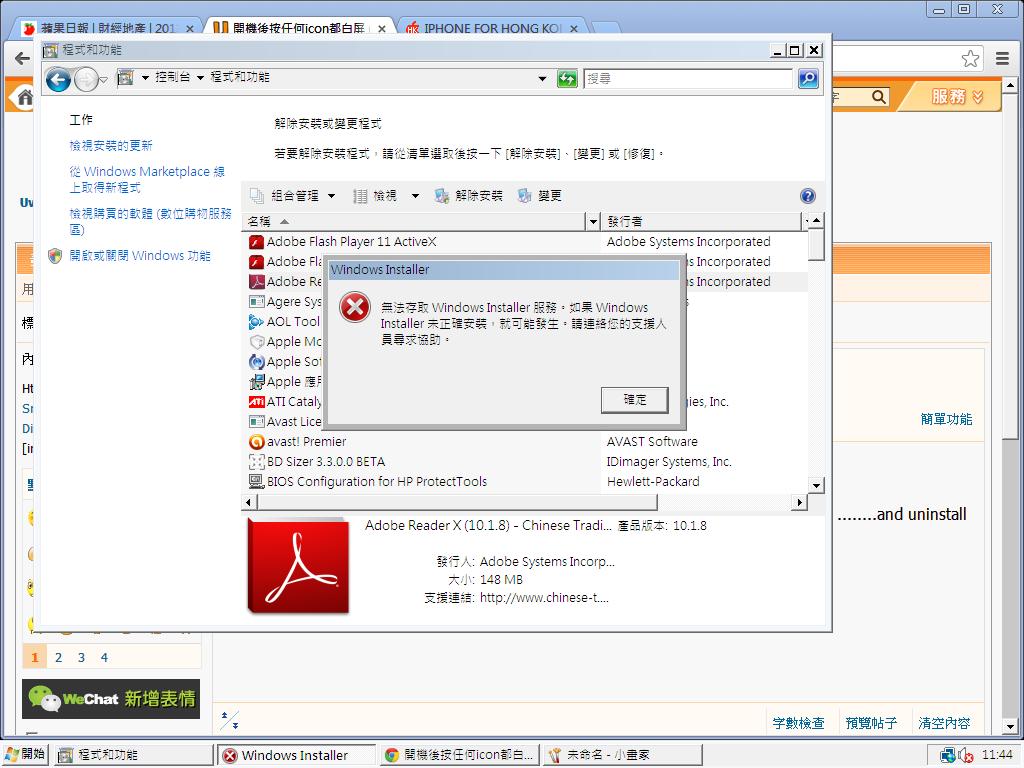The image size is (1024, 768).
Task: Click the 發行者 column header
Action: [x=700, y=221]
